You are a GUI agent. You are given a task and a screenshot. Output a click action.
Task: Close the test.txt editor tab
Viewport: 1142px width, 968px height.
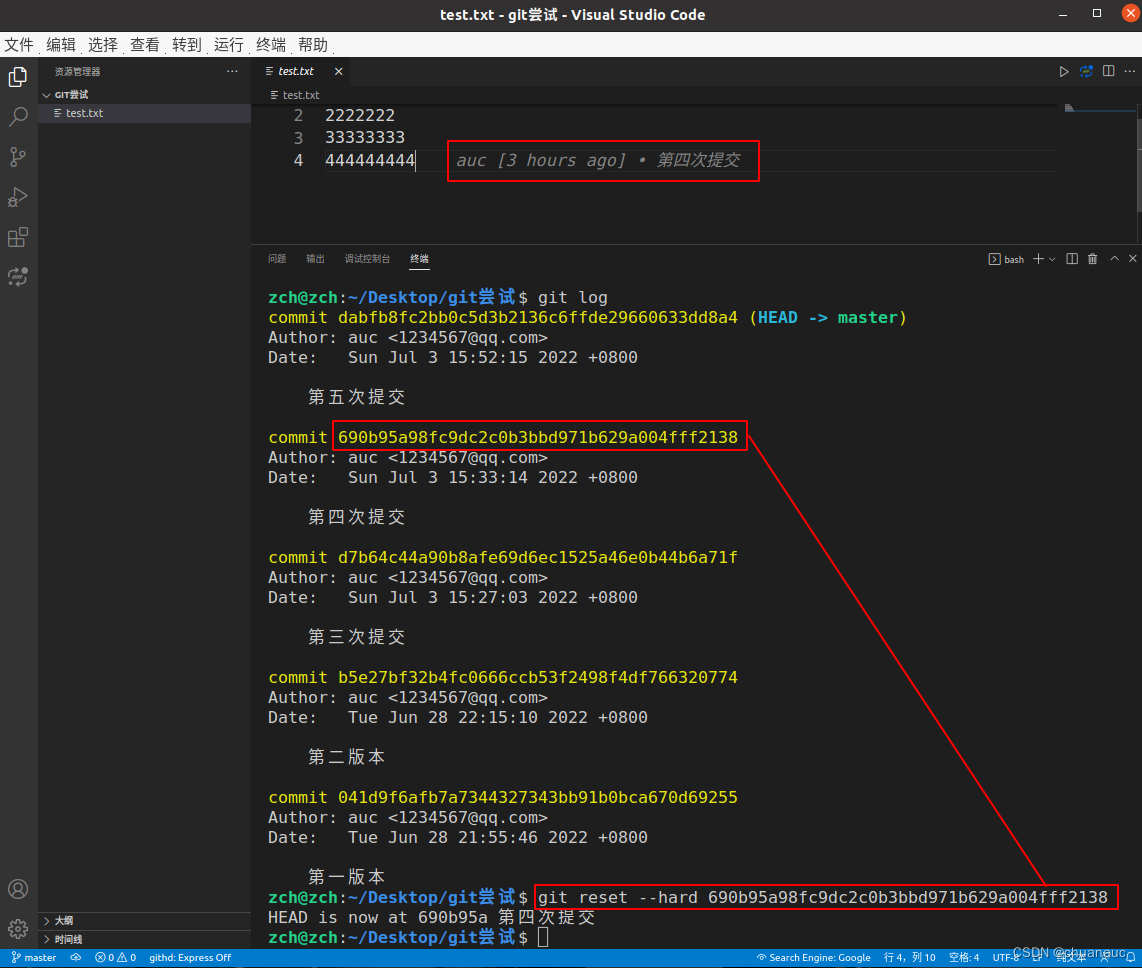(x=339, y=71)
